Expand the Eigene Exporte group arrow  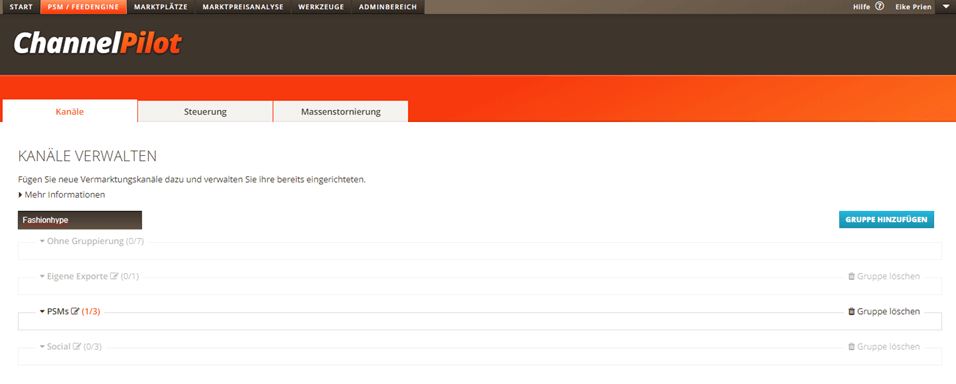pos(43,276)
